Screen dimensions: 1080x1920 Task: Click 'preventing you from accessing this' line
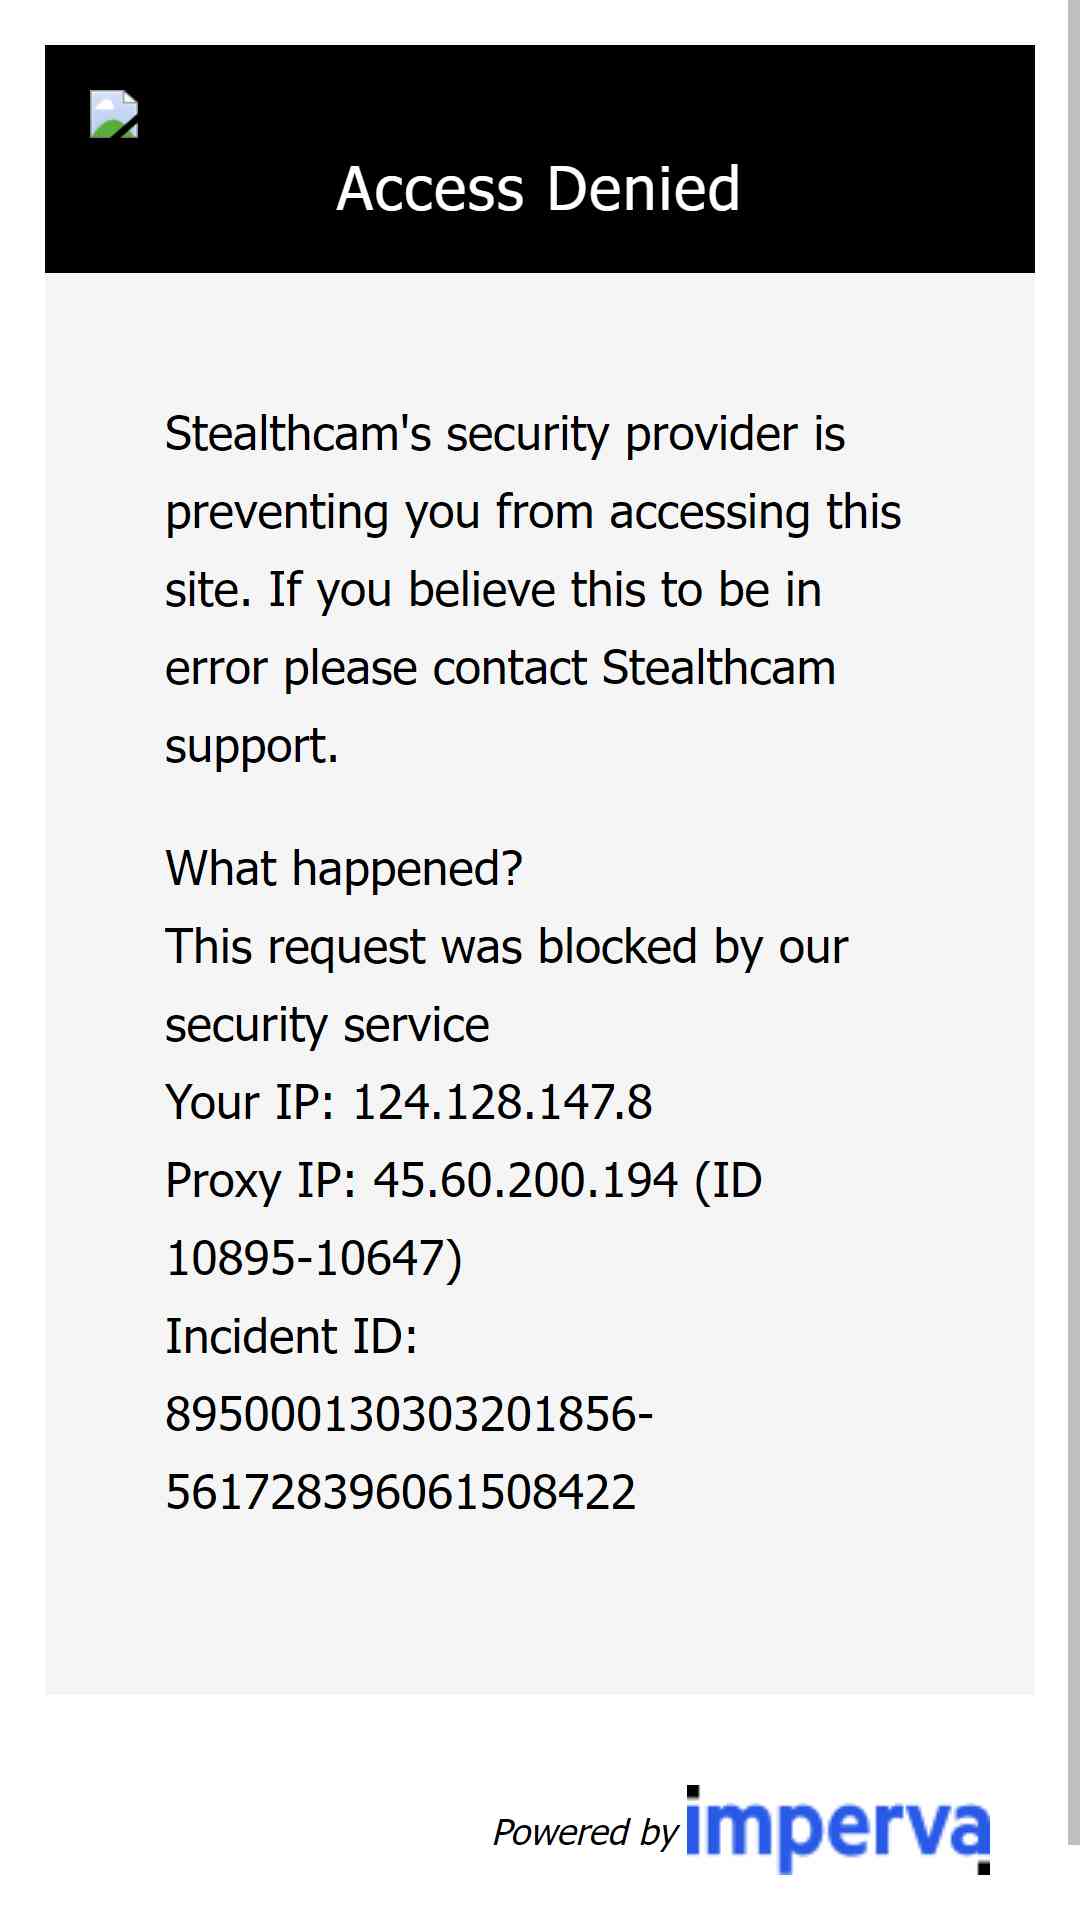tap(534, 512)
